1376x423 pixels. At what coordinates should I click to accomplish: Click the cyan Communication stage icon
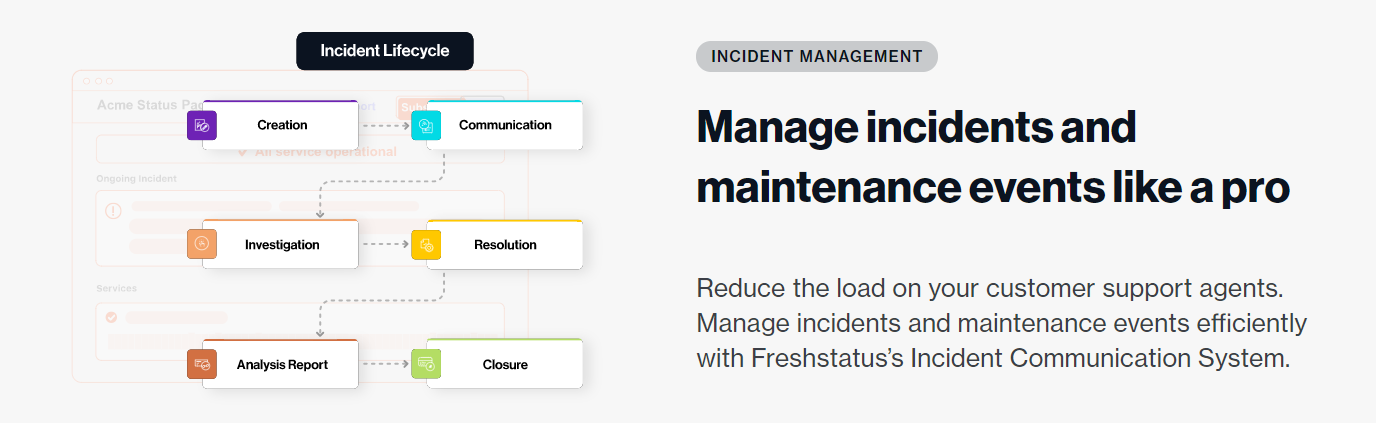426,125
